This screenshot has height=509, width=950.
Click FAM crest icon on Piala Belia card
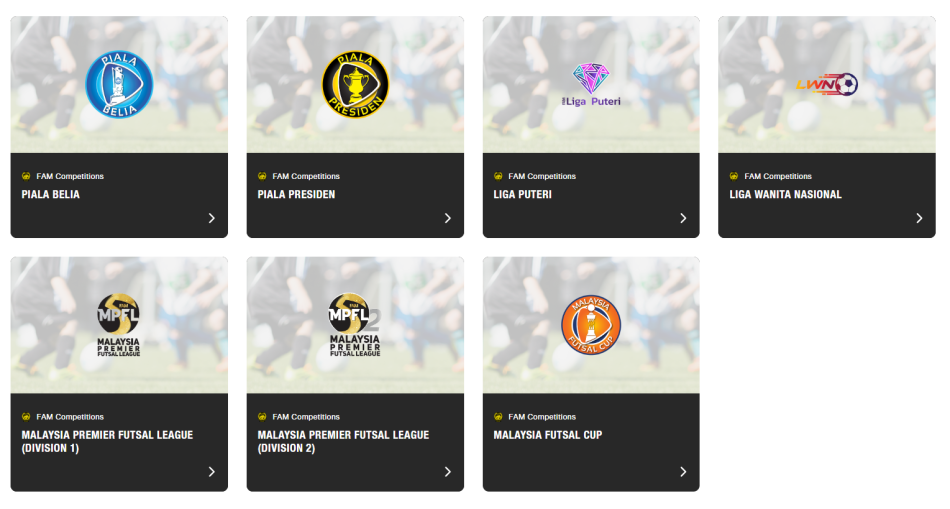point(26,176)
